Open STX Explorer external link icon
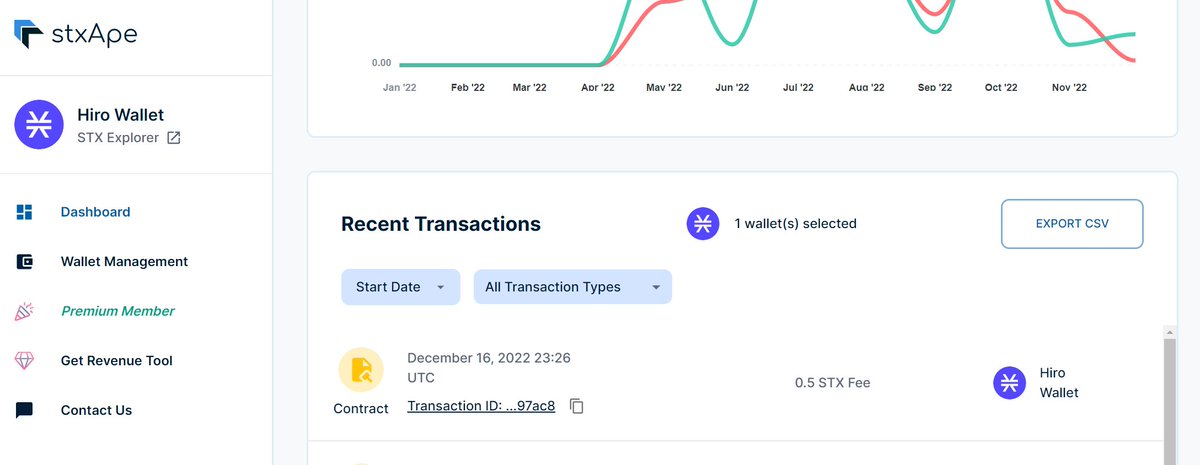The height and width of the screenshot is (465, 1200). pos(173,138)
